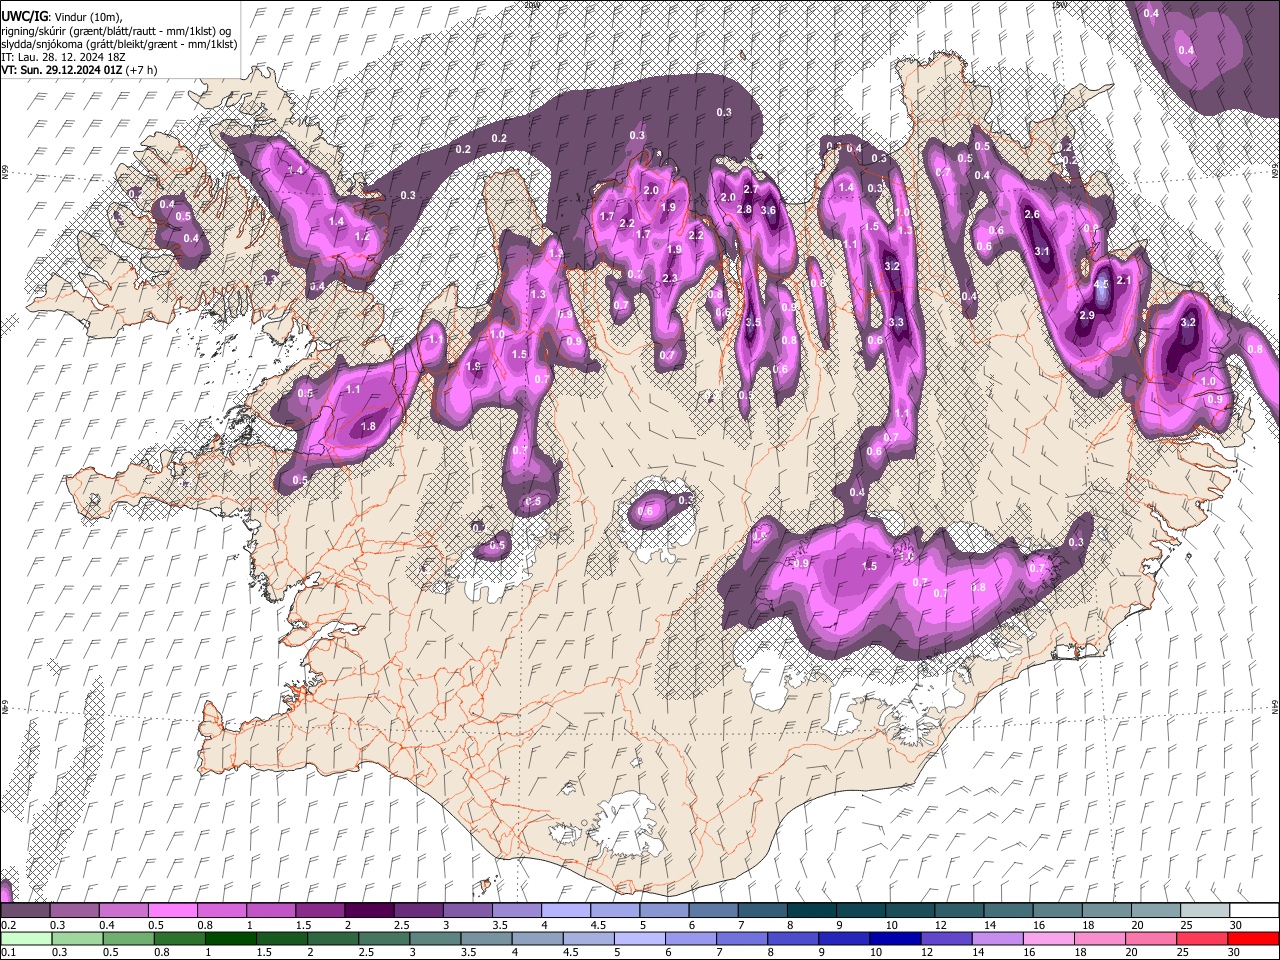Select the mauve 0.3–0.4 snow swatch

[74, 910]
